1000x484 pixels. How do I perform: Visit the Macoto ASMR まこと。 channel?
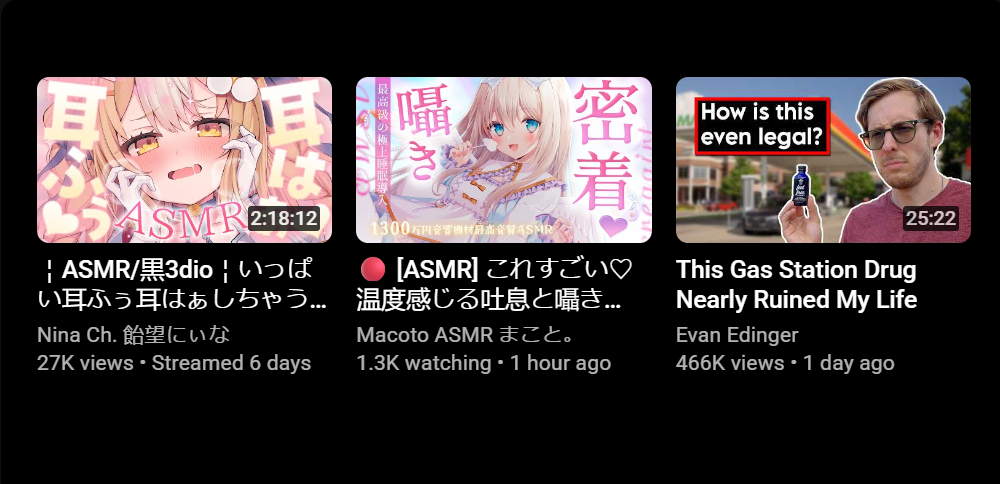coord(464,335)
